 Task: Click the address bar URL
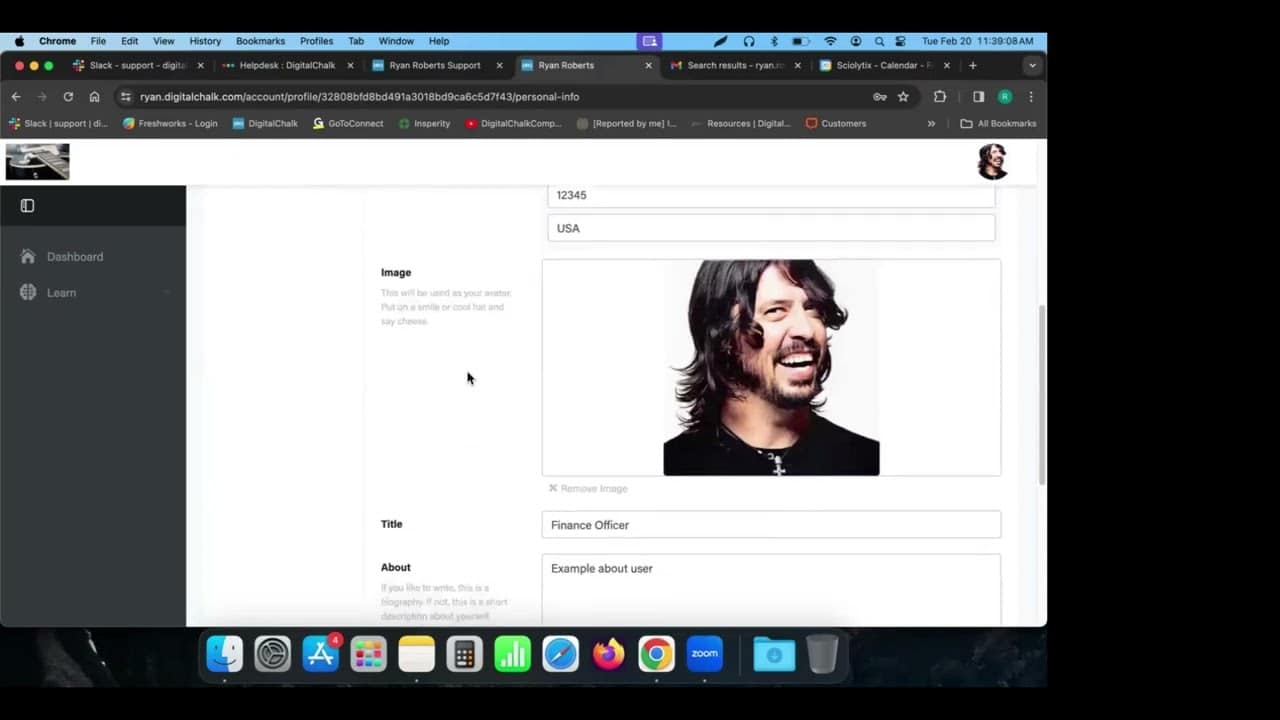coord(359,97)
